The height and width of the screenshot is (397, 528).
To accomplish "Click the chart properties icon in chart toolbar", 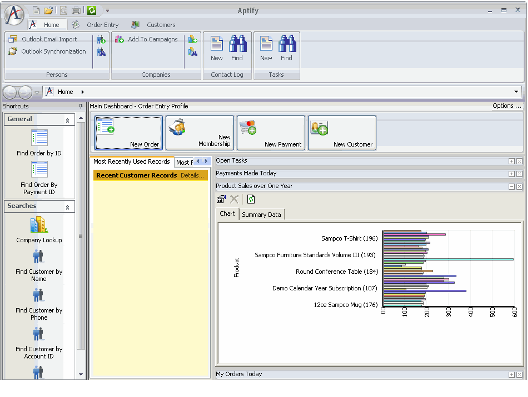I will 221,199.
